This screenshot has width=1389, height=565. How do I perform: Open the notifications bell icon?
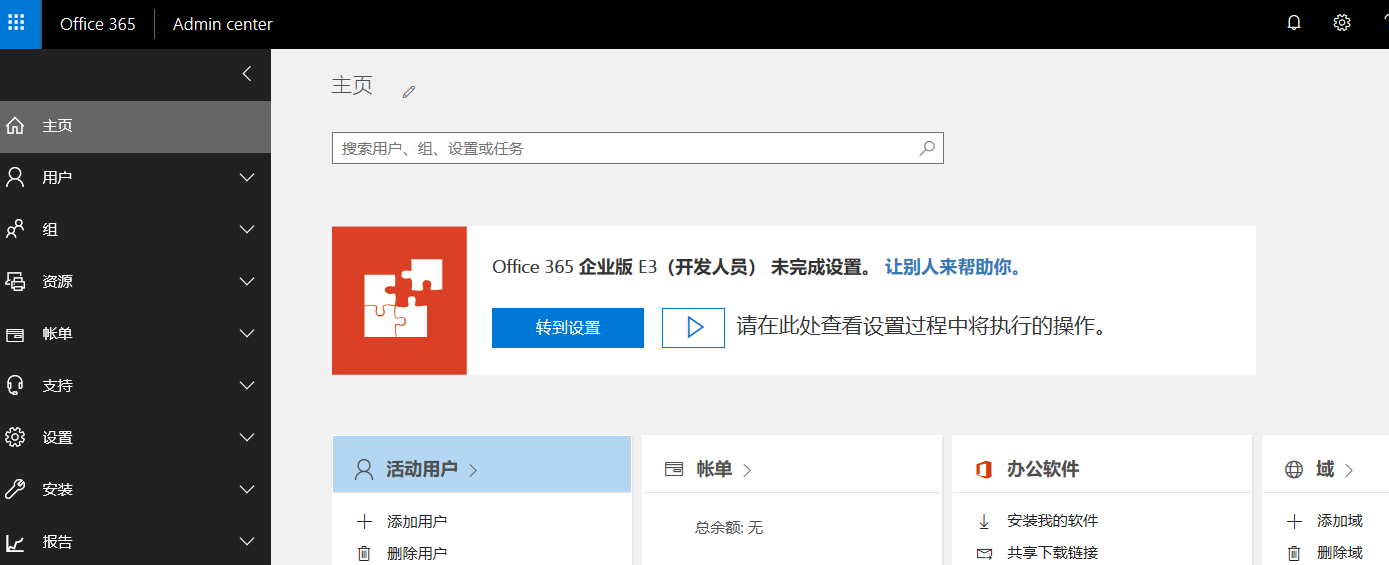(x=1294, y=24)
